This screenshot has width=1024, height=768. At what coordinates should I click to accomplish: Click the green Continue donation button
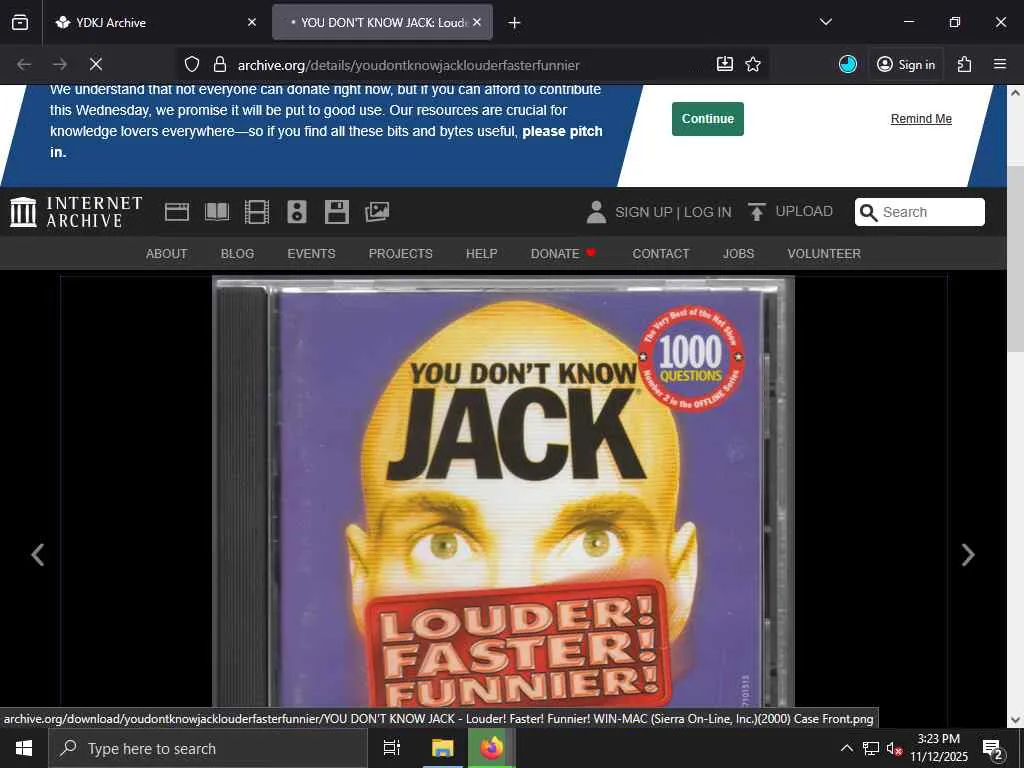pyautogui.click(x=708, y=119)
